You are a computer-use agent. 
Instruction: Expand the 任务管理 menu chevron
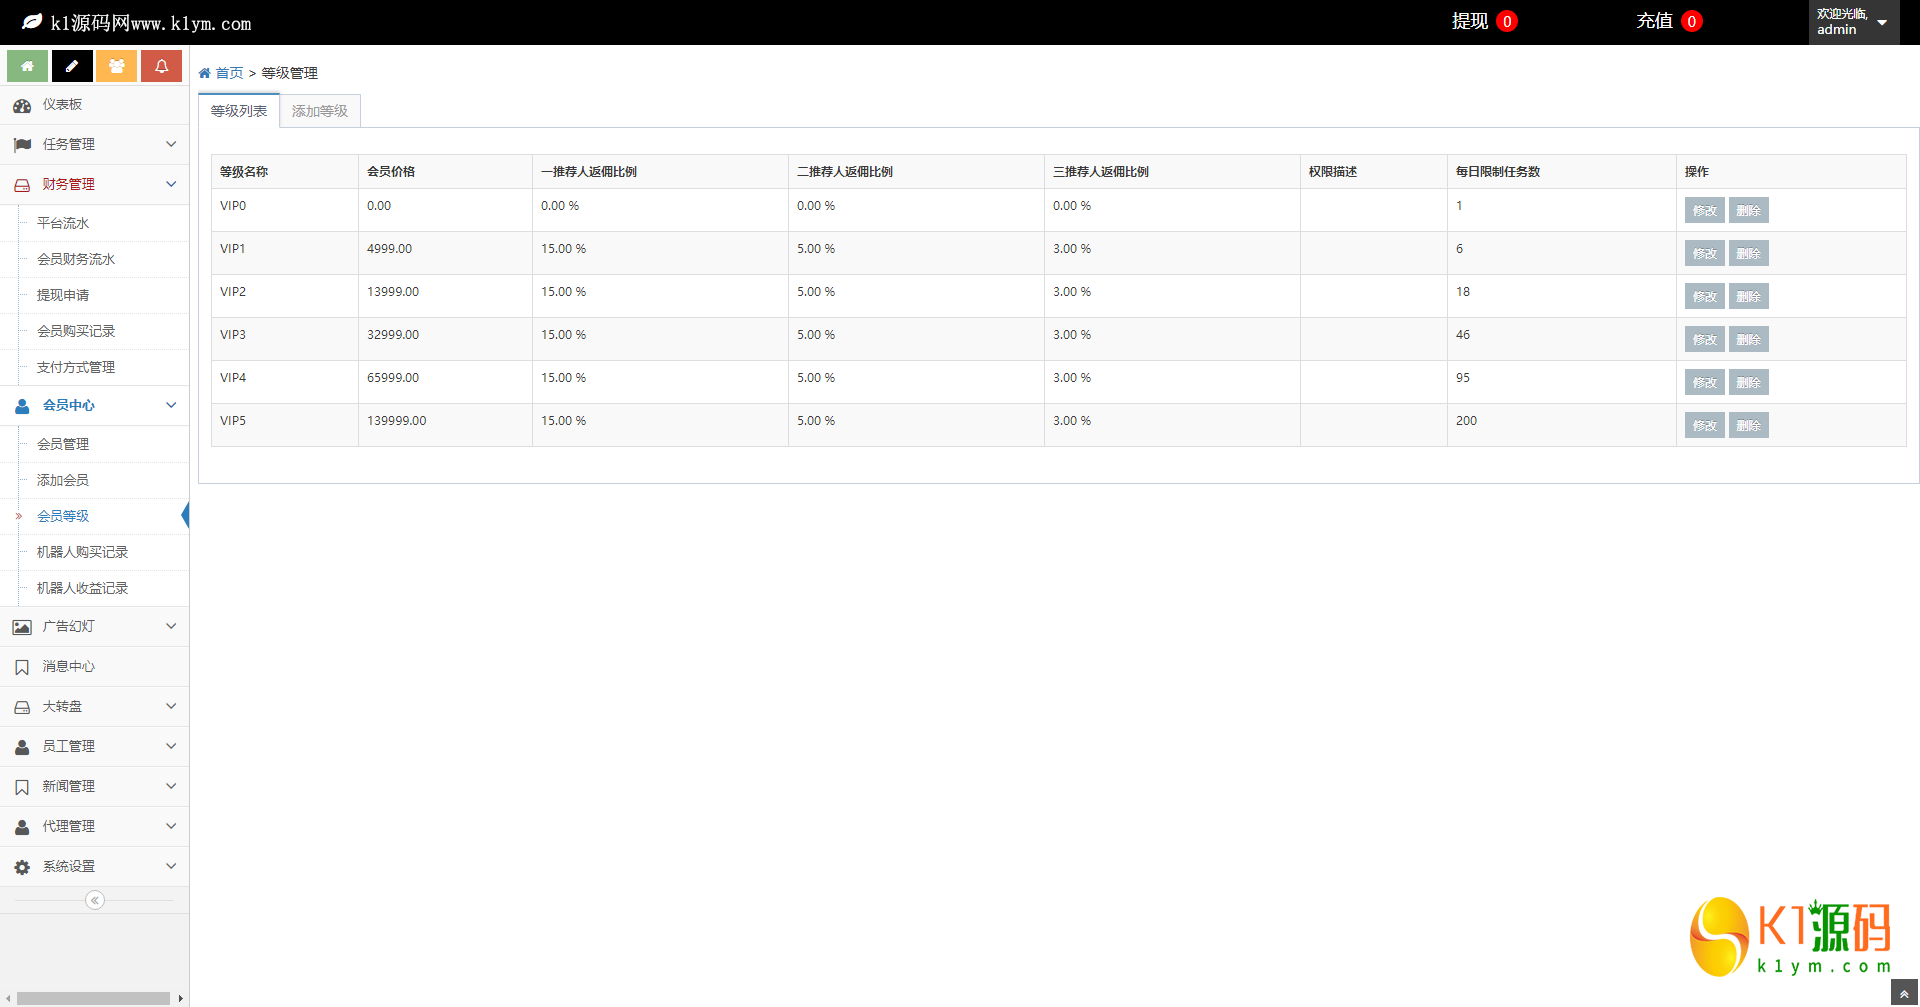point(171,144)
